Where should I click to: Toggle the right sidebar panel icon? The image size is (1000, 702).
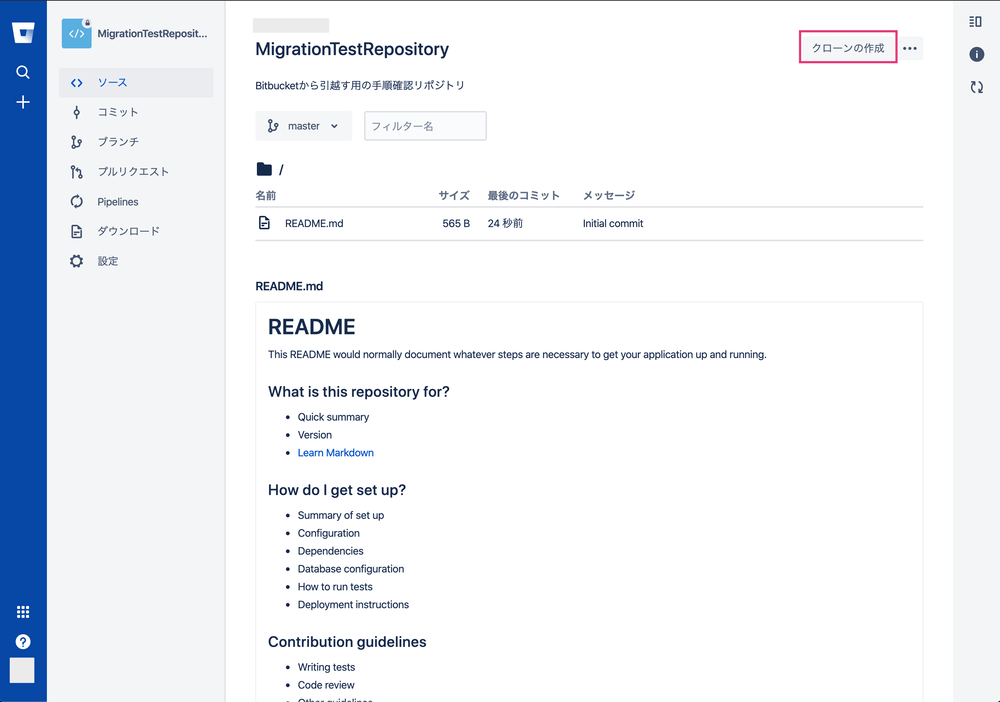(976, 21)
